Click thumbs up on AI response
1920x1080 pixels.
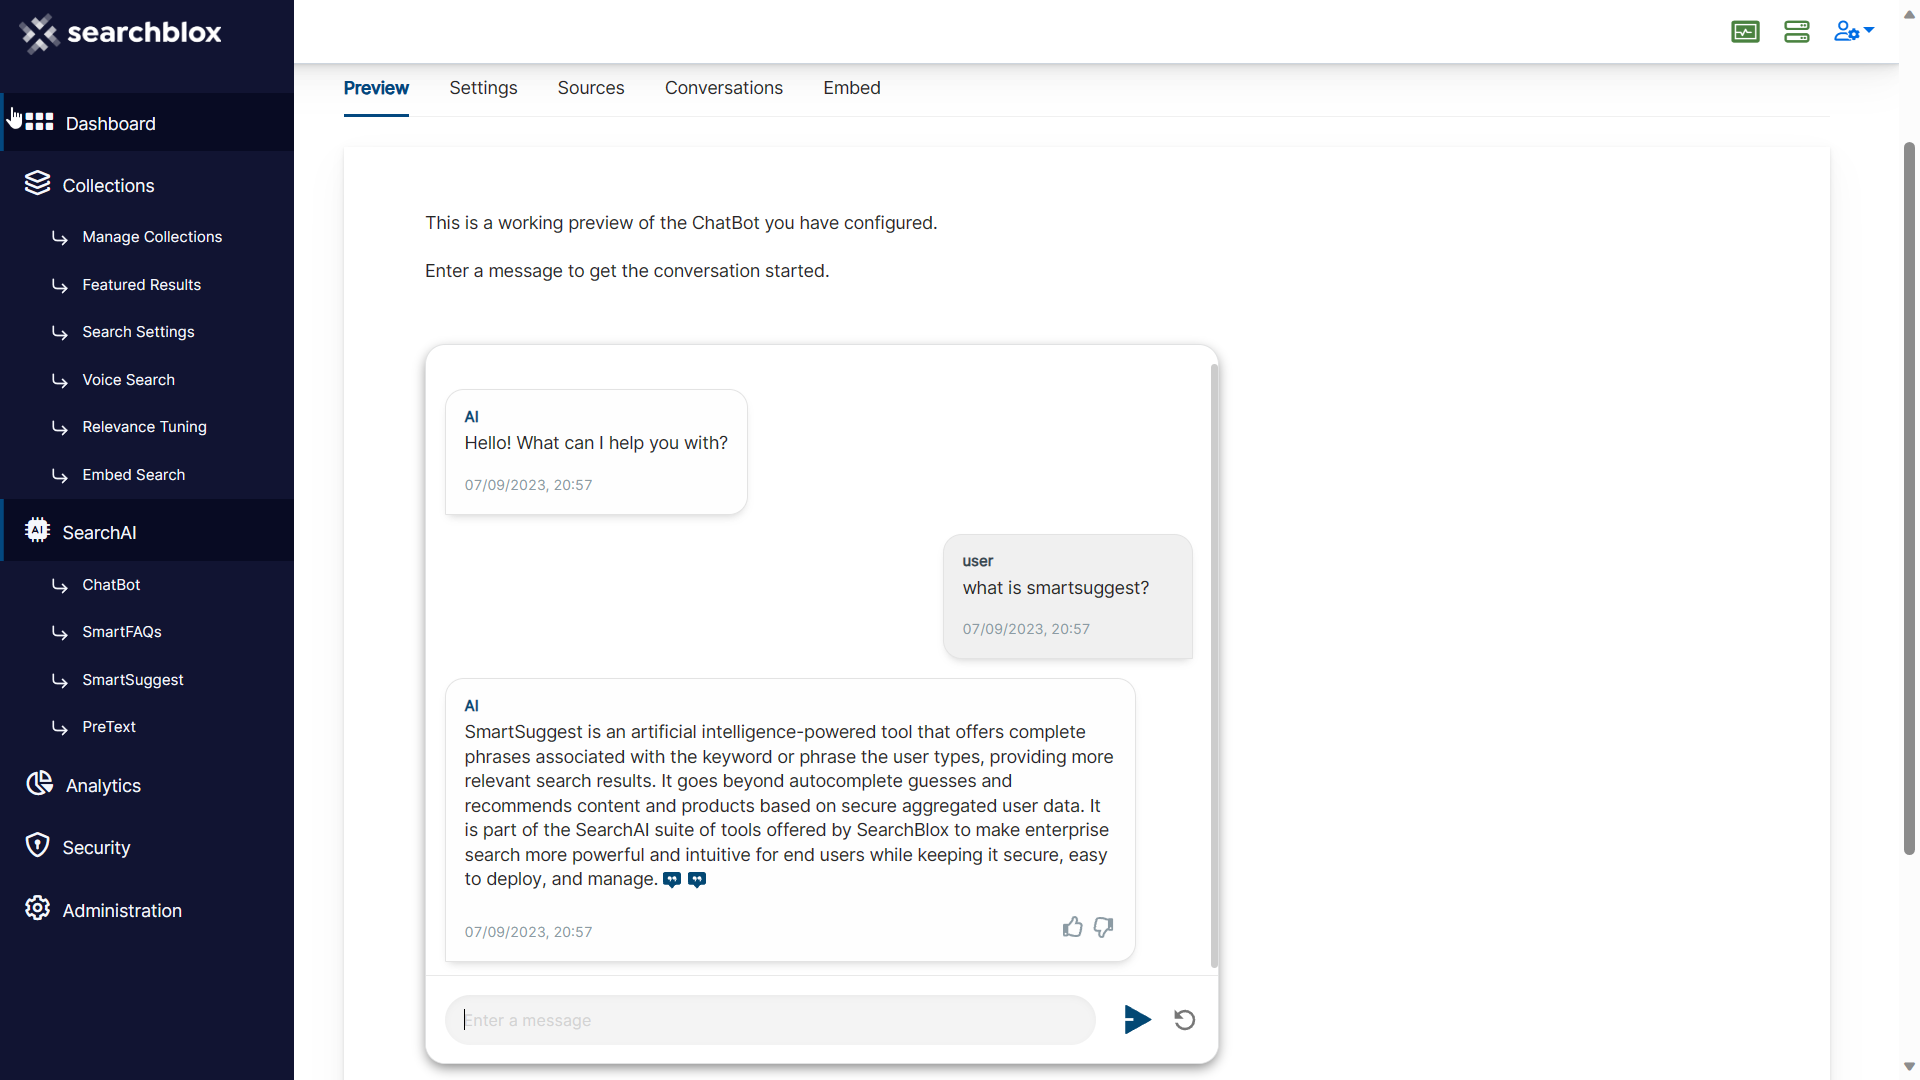[1072, 927]
